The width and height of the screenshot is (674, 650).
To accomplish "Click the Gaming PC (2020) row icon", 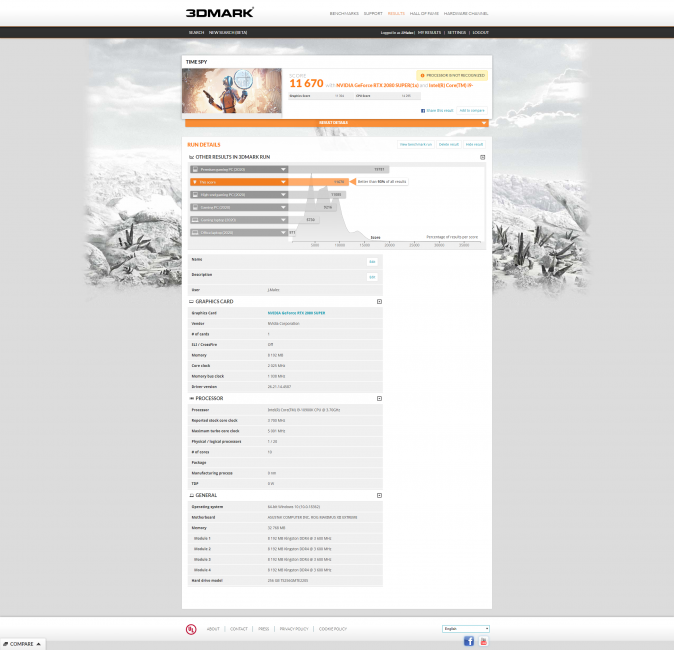I will 195,207.
